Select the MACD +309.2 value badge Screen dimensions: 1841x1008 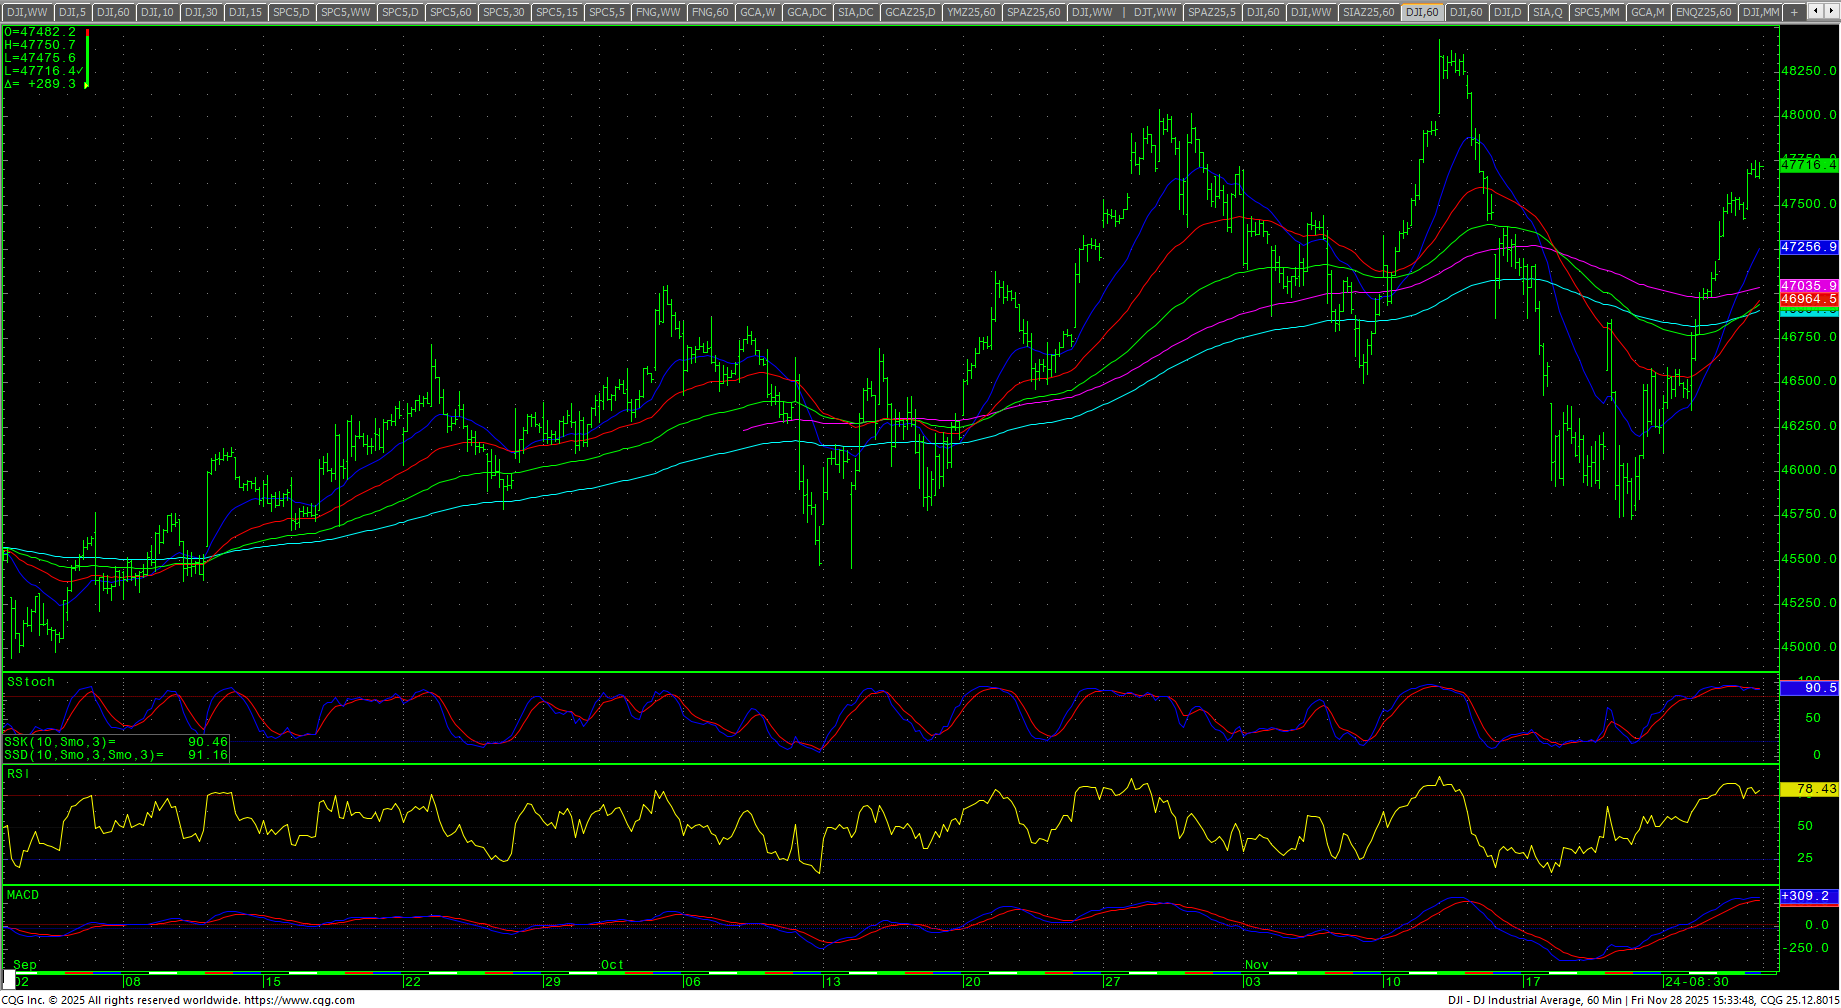click(x=1809, y=896)
